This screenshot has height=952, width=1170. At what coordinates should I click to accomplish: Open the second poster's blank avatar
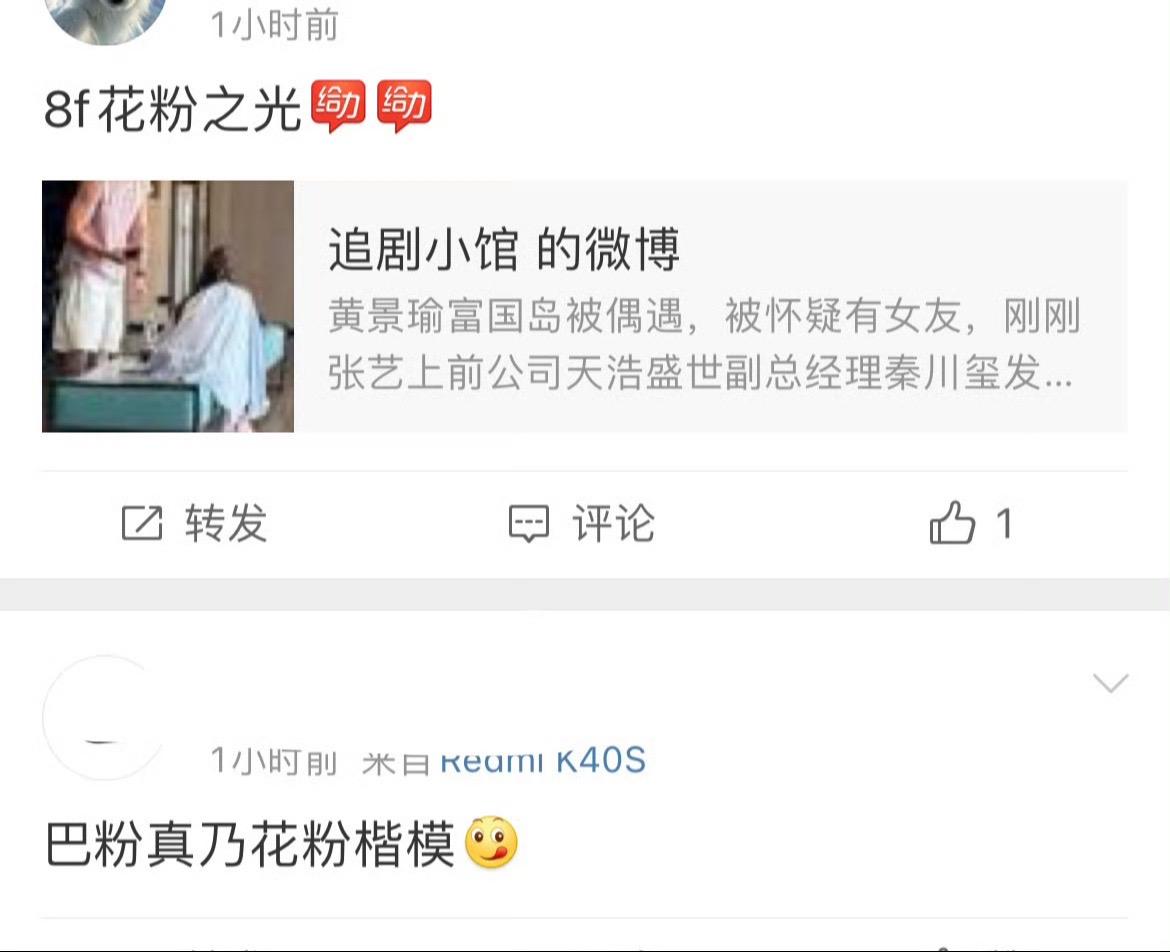tap(105, 718)
